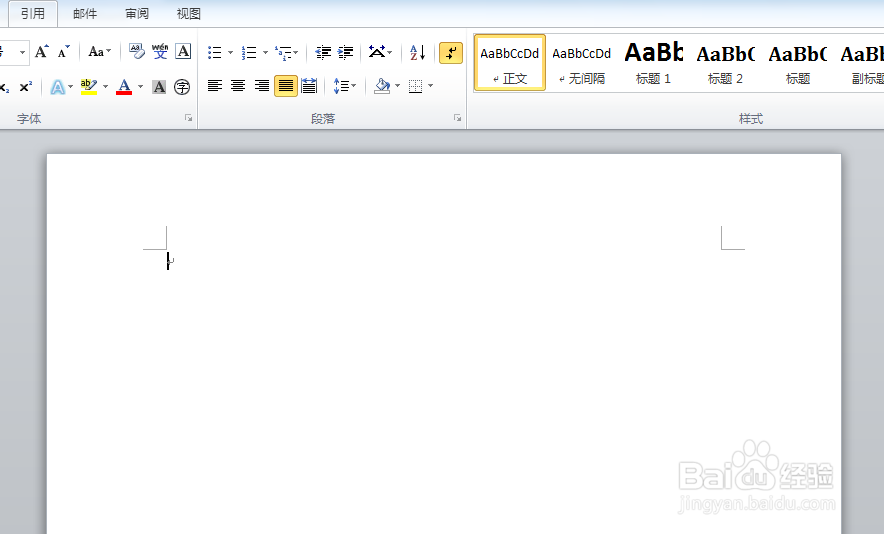Grow font size with the enlarge A icon
This screenshot has width=884, height=534.
click(x=42, y=52)
